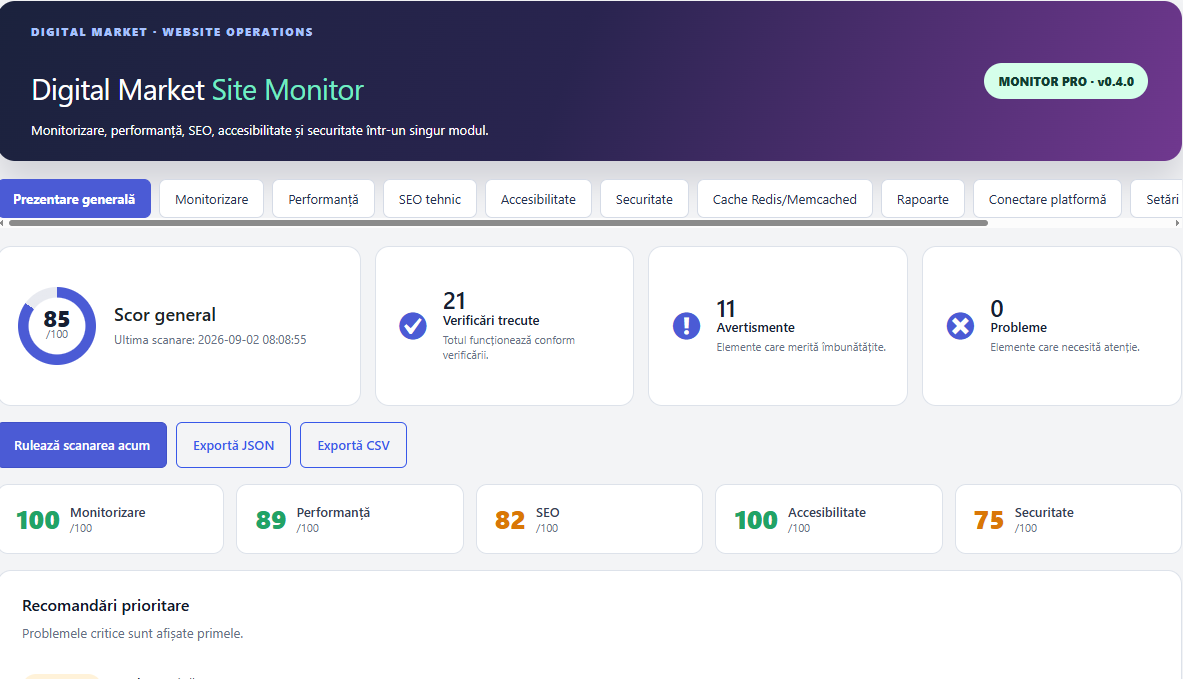Click the 21 Verificări trecute count
The width and height of the screenshot is (1183, 679).
coord(454,301)
